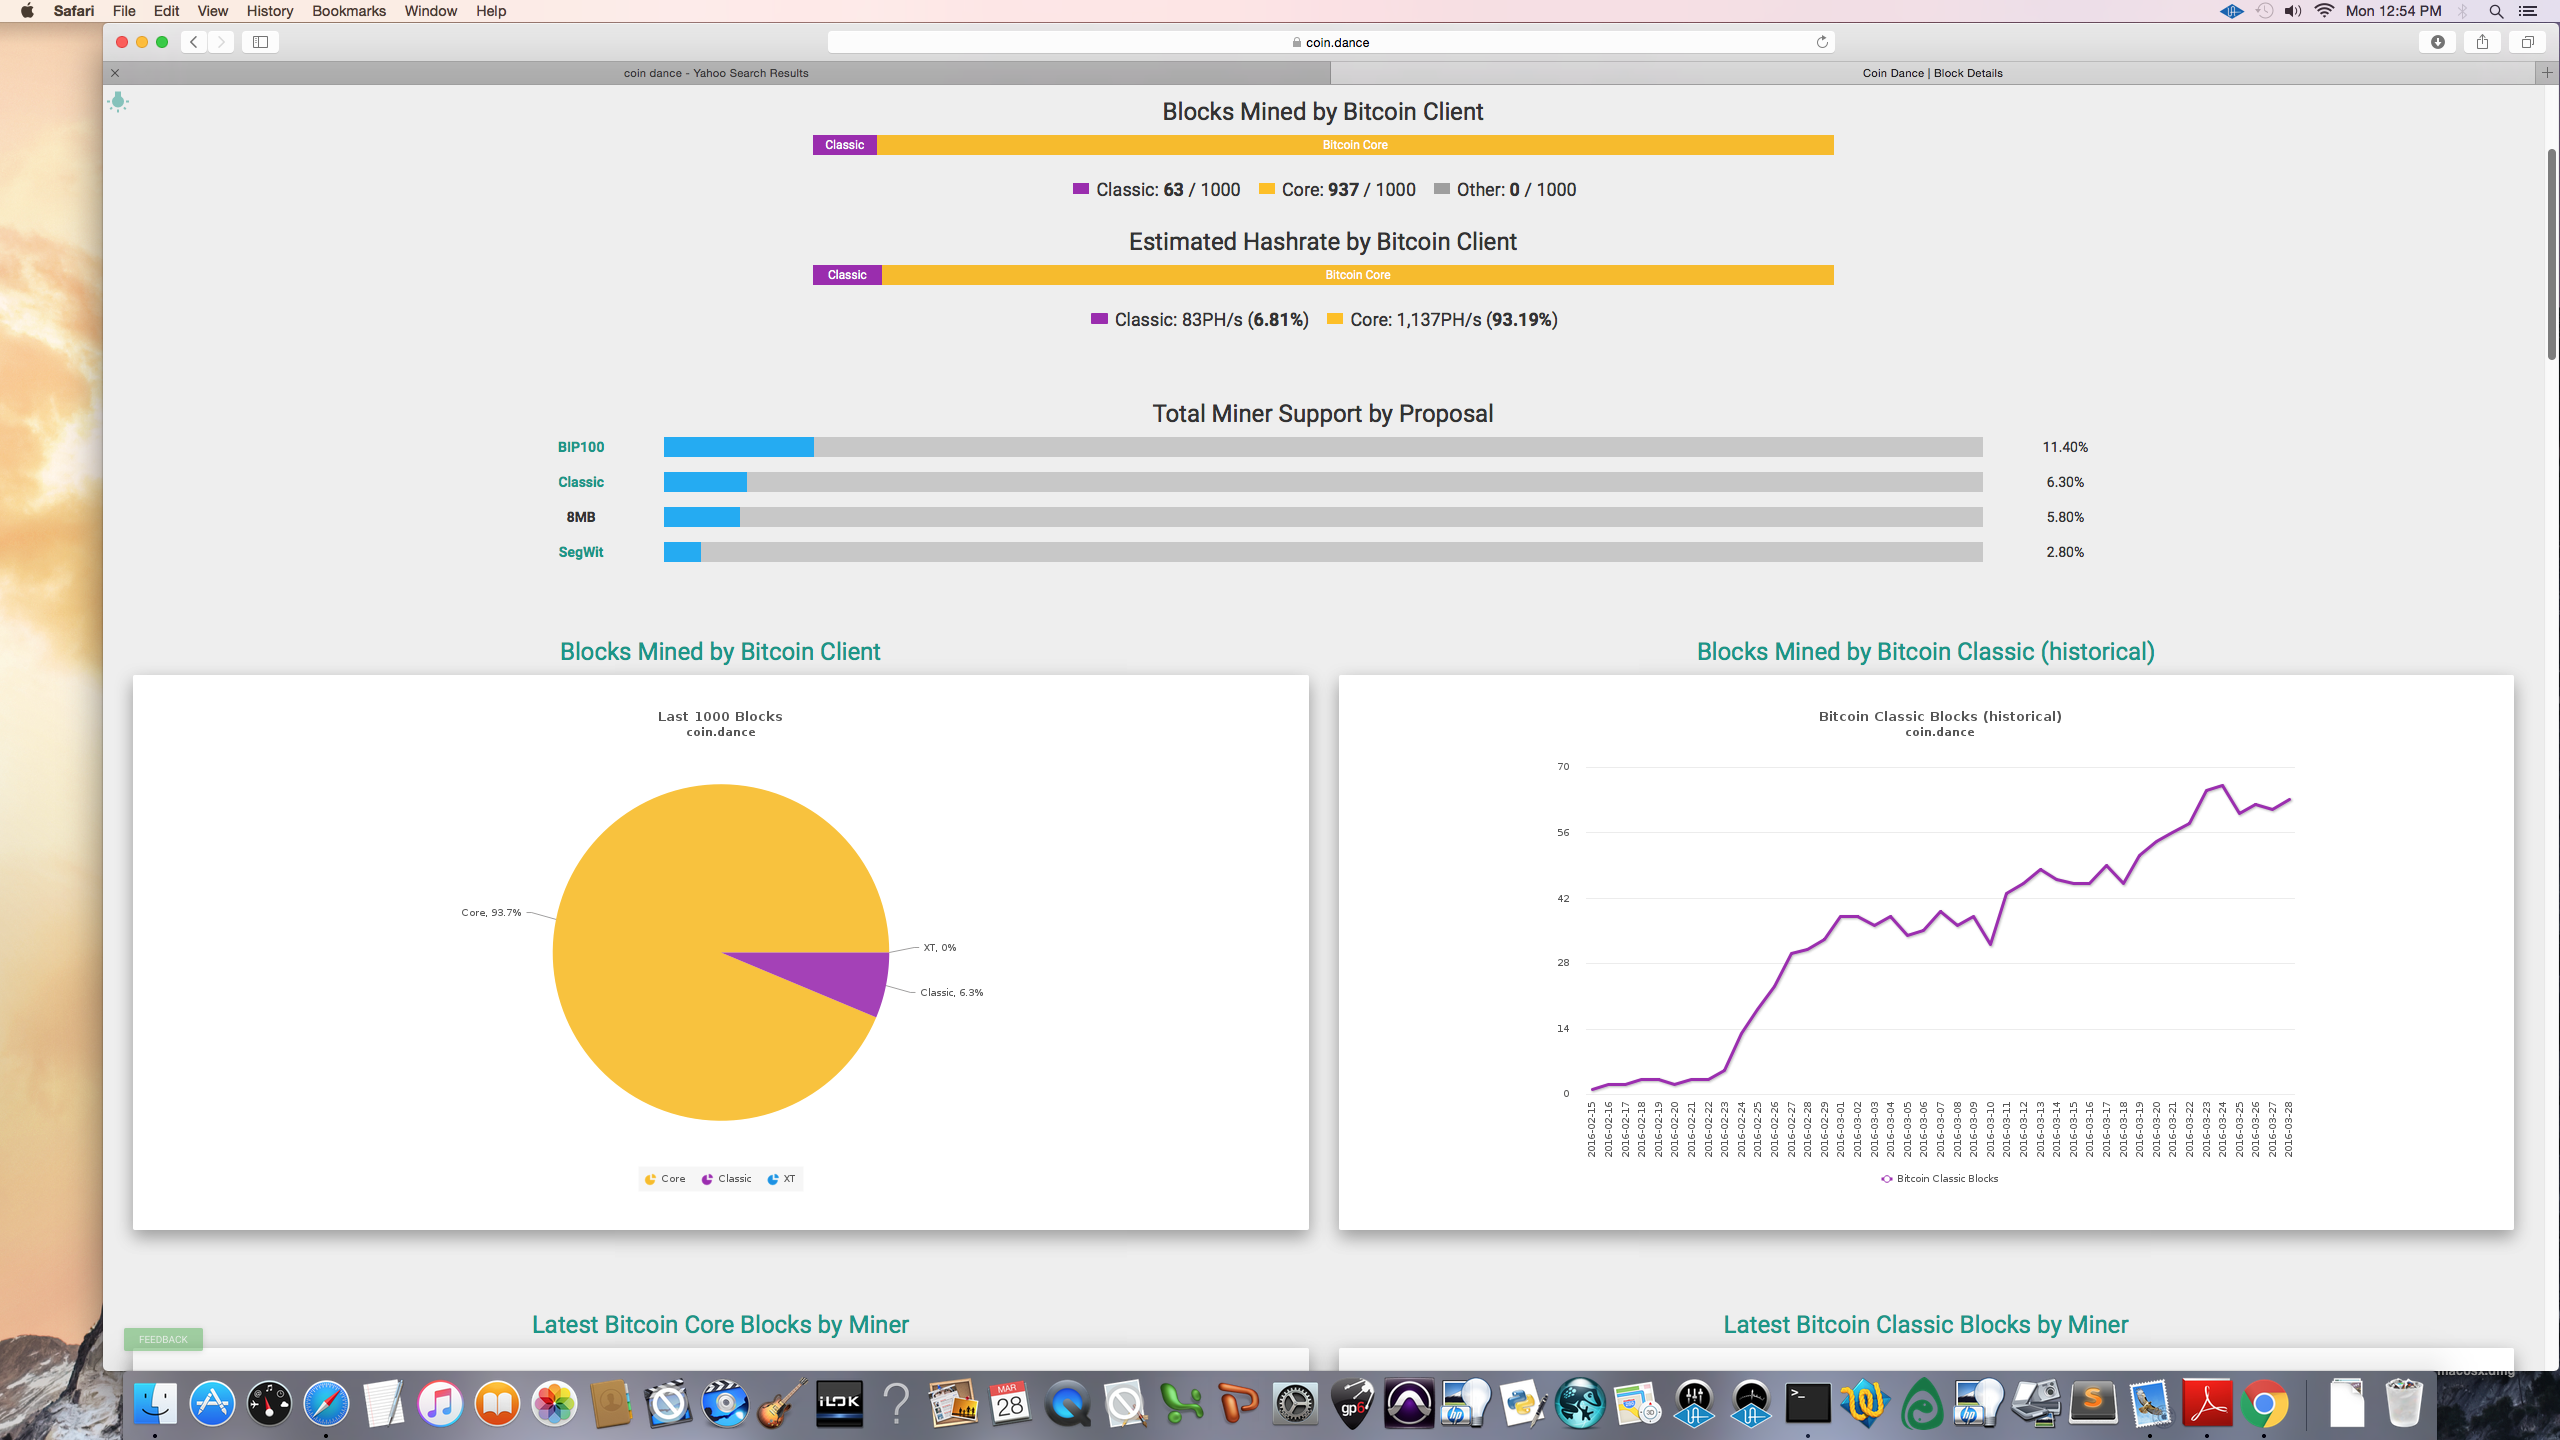This screenshot has height=1440, width=2560.
Task: Open Finder from the dock
Action: (x=155, y=1404)
